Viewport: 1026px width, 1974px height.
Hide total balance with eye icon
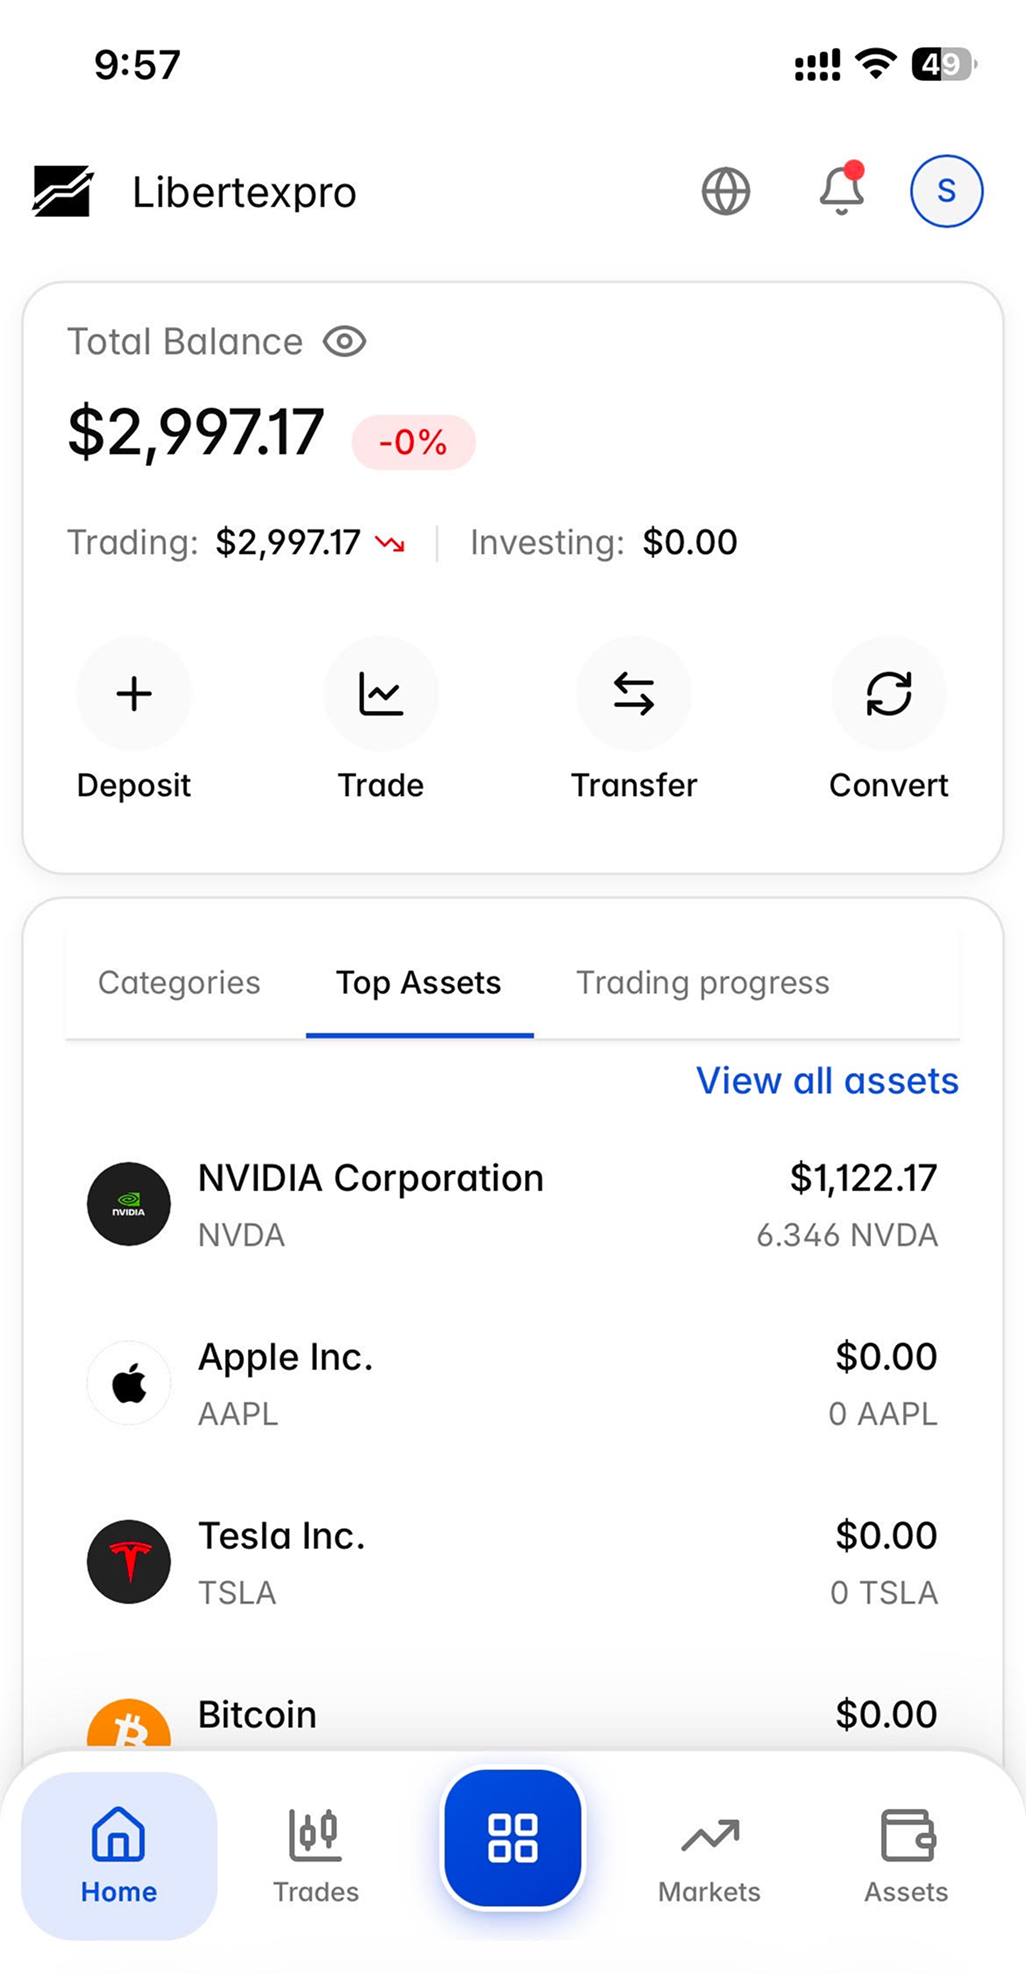pyautogui.click(x=345, y=342)
